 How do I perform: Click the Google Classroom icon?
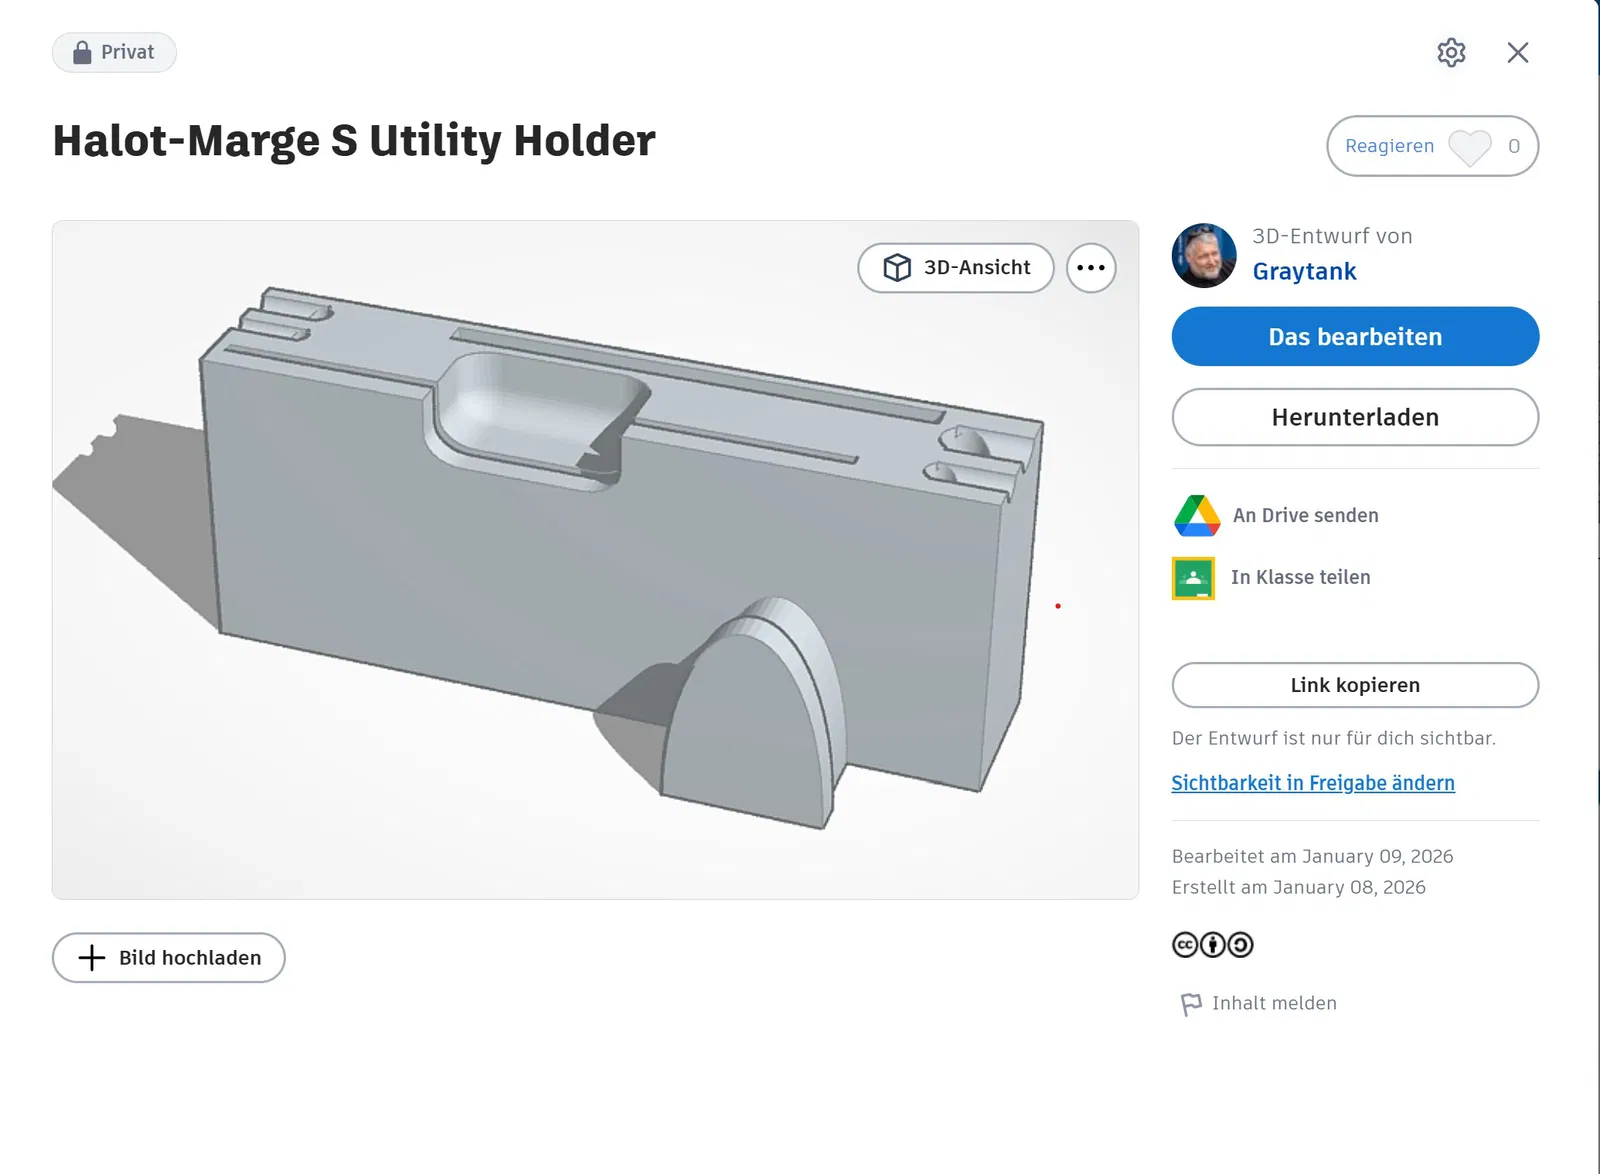[1193, 578]
